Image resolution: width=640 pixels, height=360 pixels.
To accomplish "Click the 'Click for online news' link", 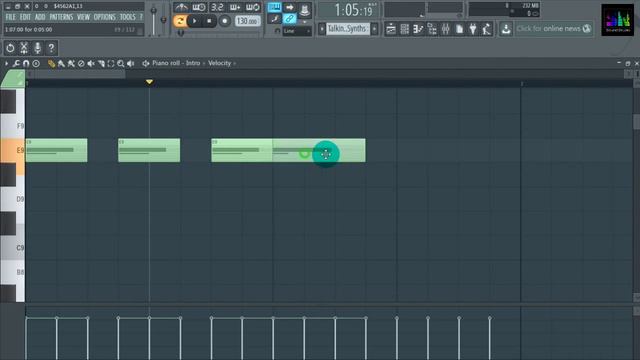I will 553,29.
